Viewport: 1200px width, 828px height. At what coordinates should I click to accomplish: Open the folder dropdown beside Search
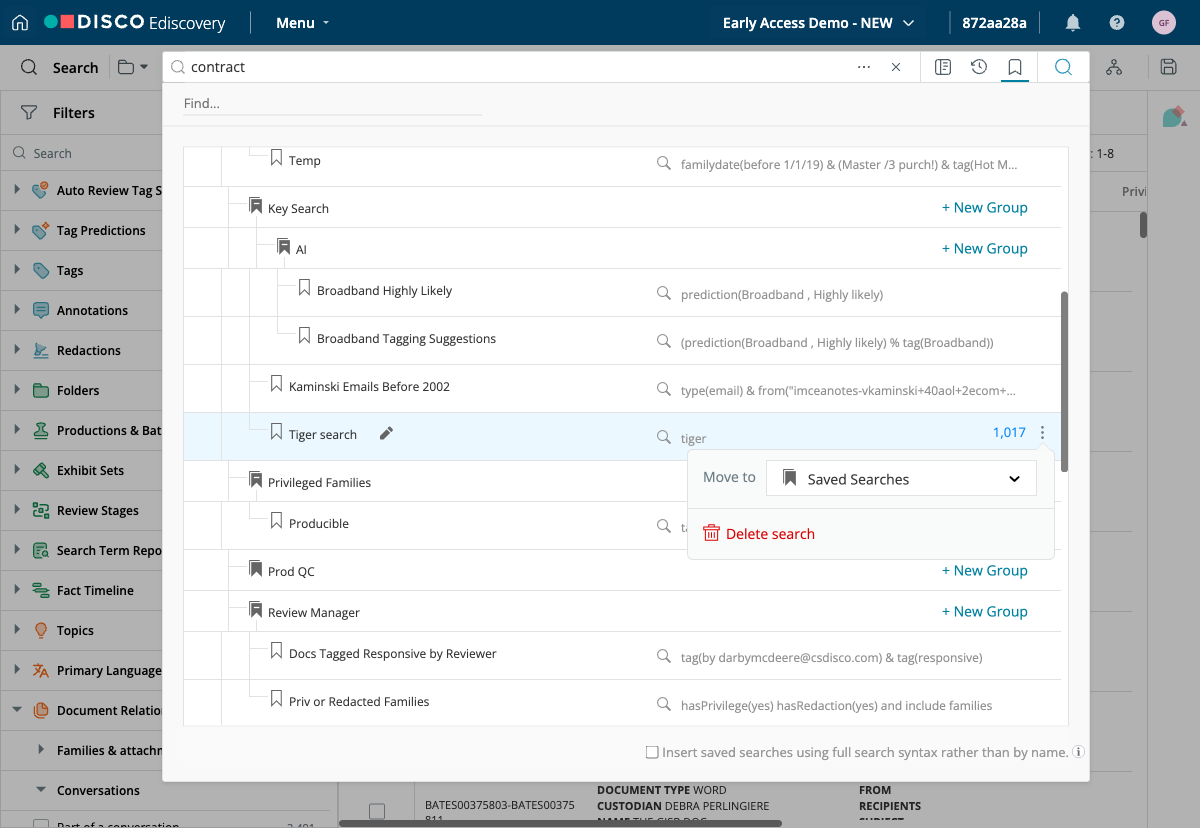(x=132, y=67)
